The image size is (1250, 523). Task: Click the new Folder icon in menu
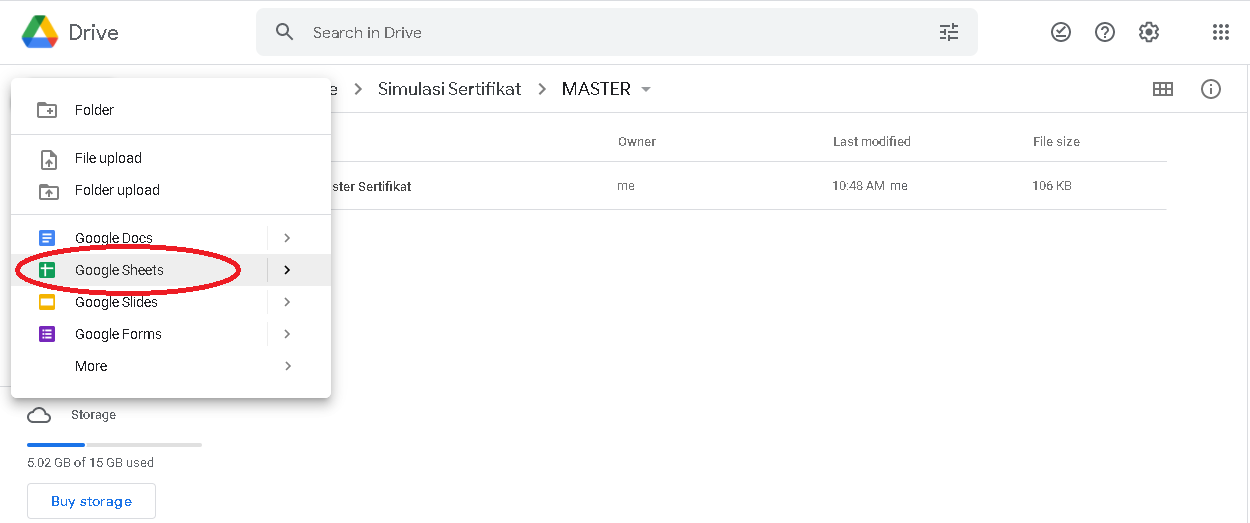coord(47,110)
